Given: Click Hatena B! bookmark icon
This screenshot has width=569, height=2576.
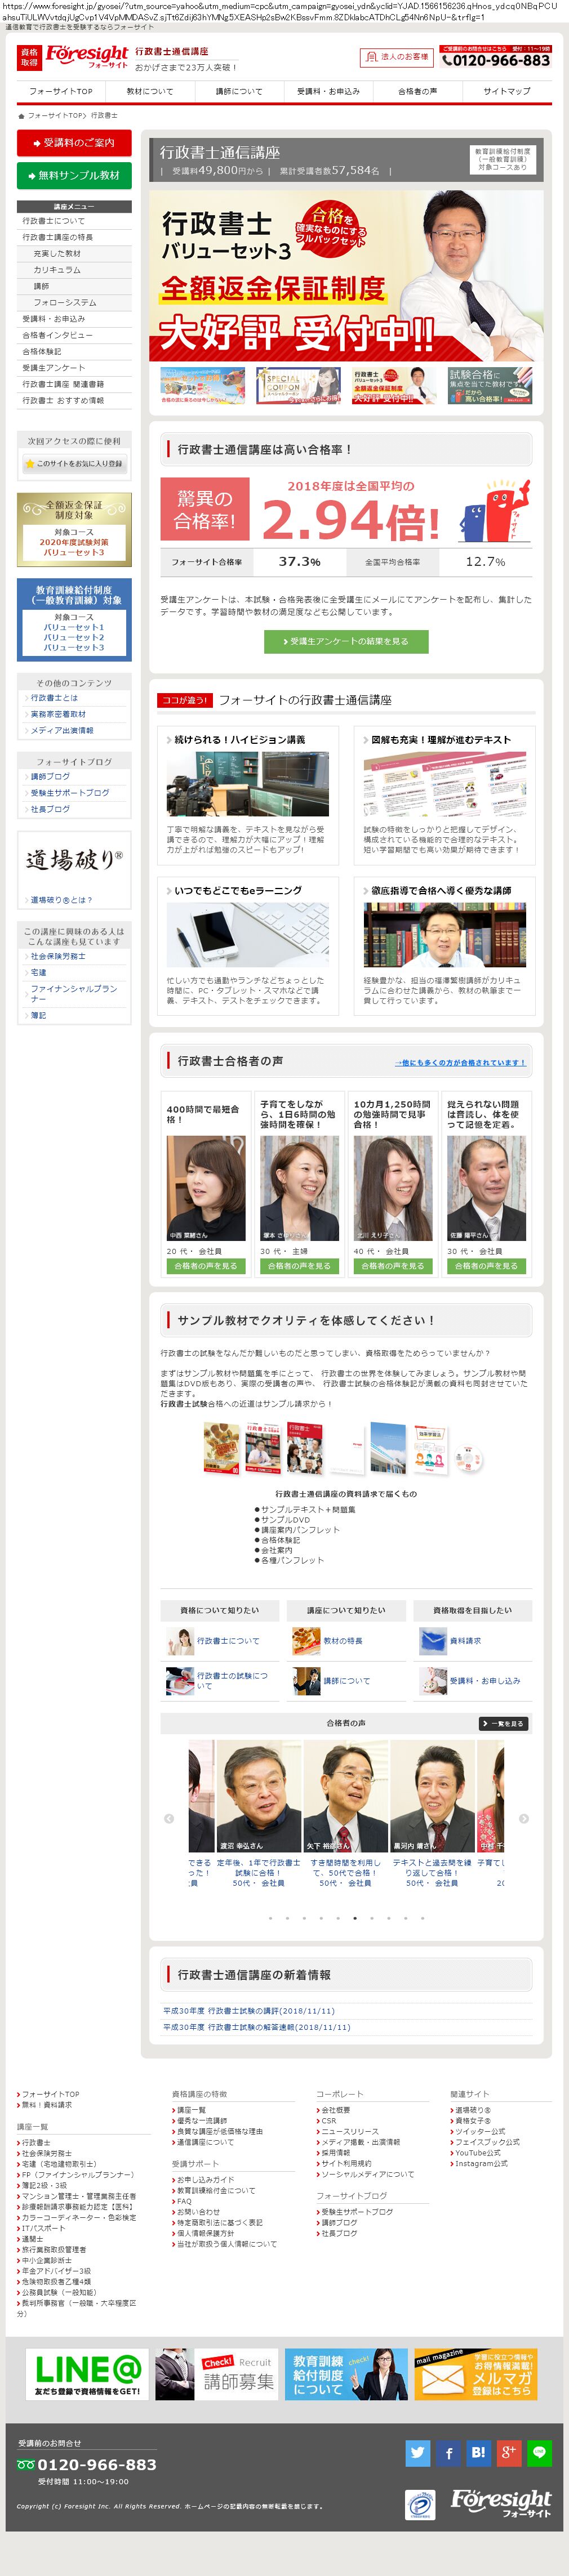Looking at the screenshot, I should click(x=479, y=2452).
